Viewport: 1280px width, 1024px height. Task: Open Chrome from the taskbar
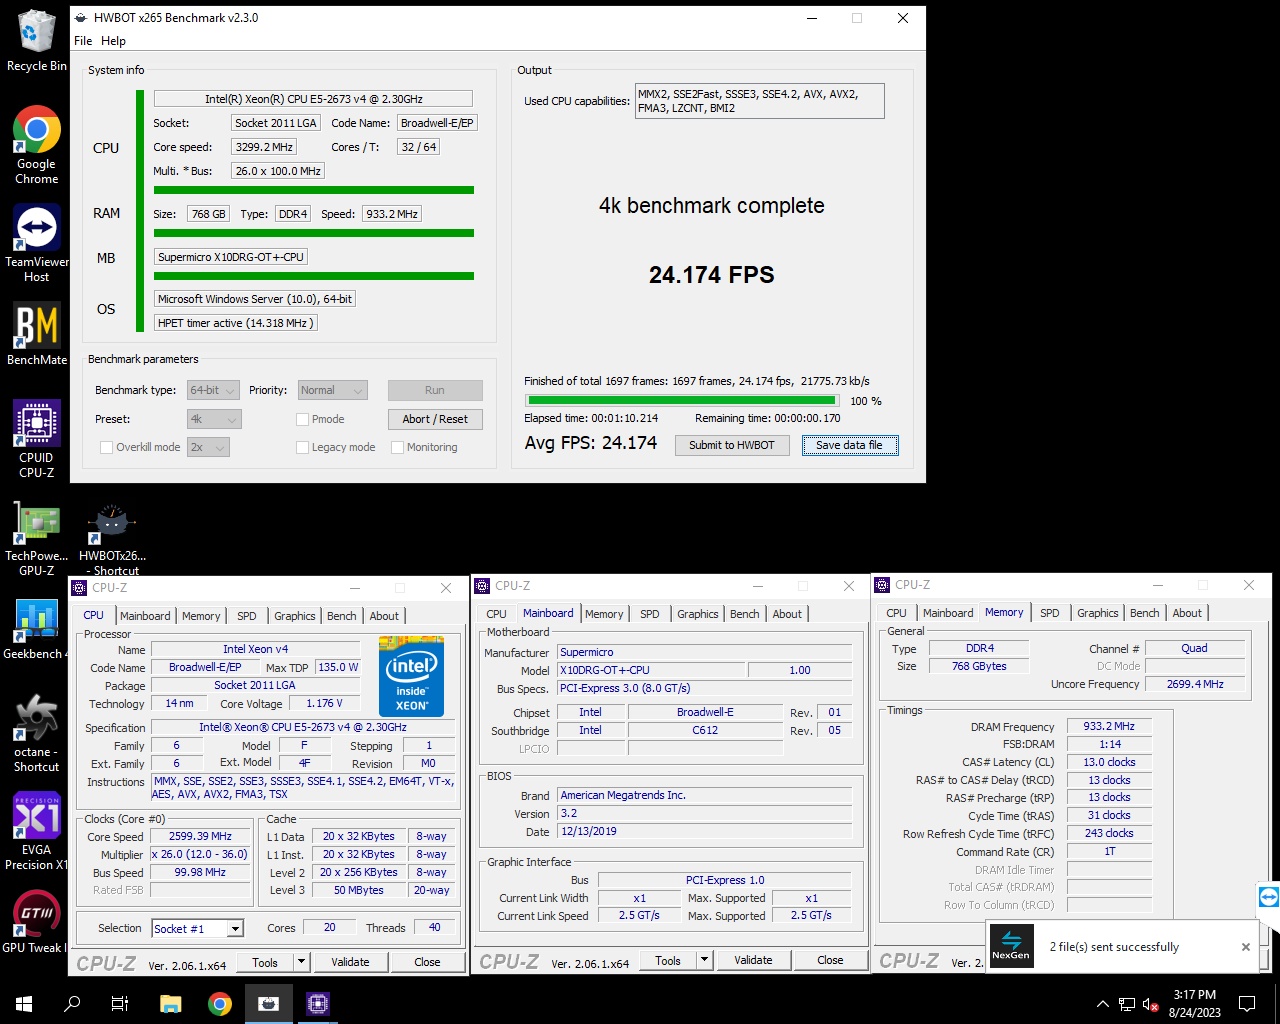coord(219,1004)
